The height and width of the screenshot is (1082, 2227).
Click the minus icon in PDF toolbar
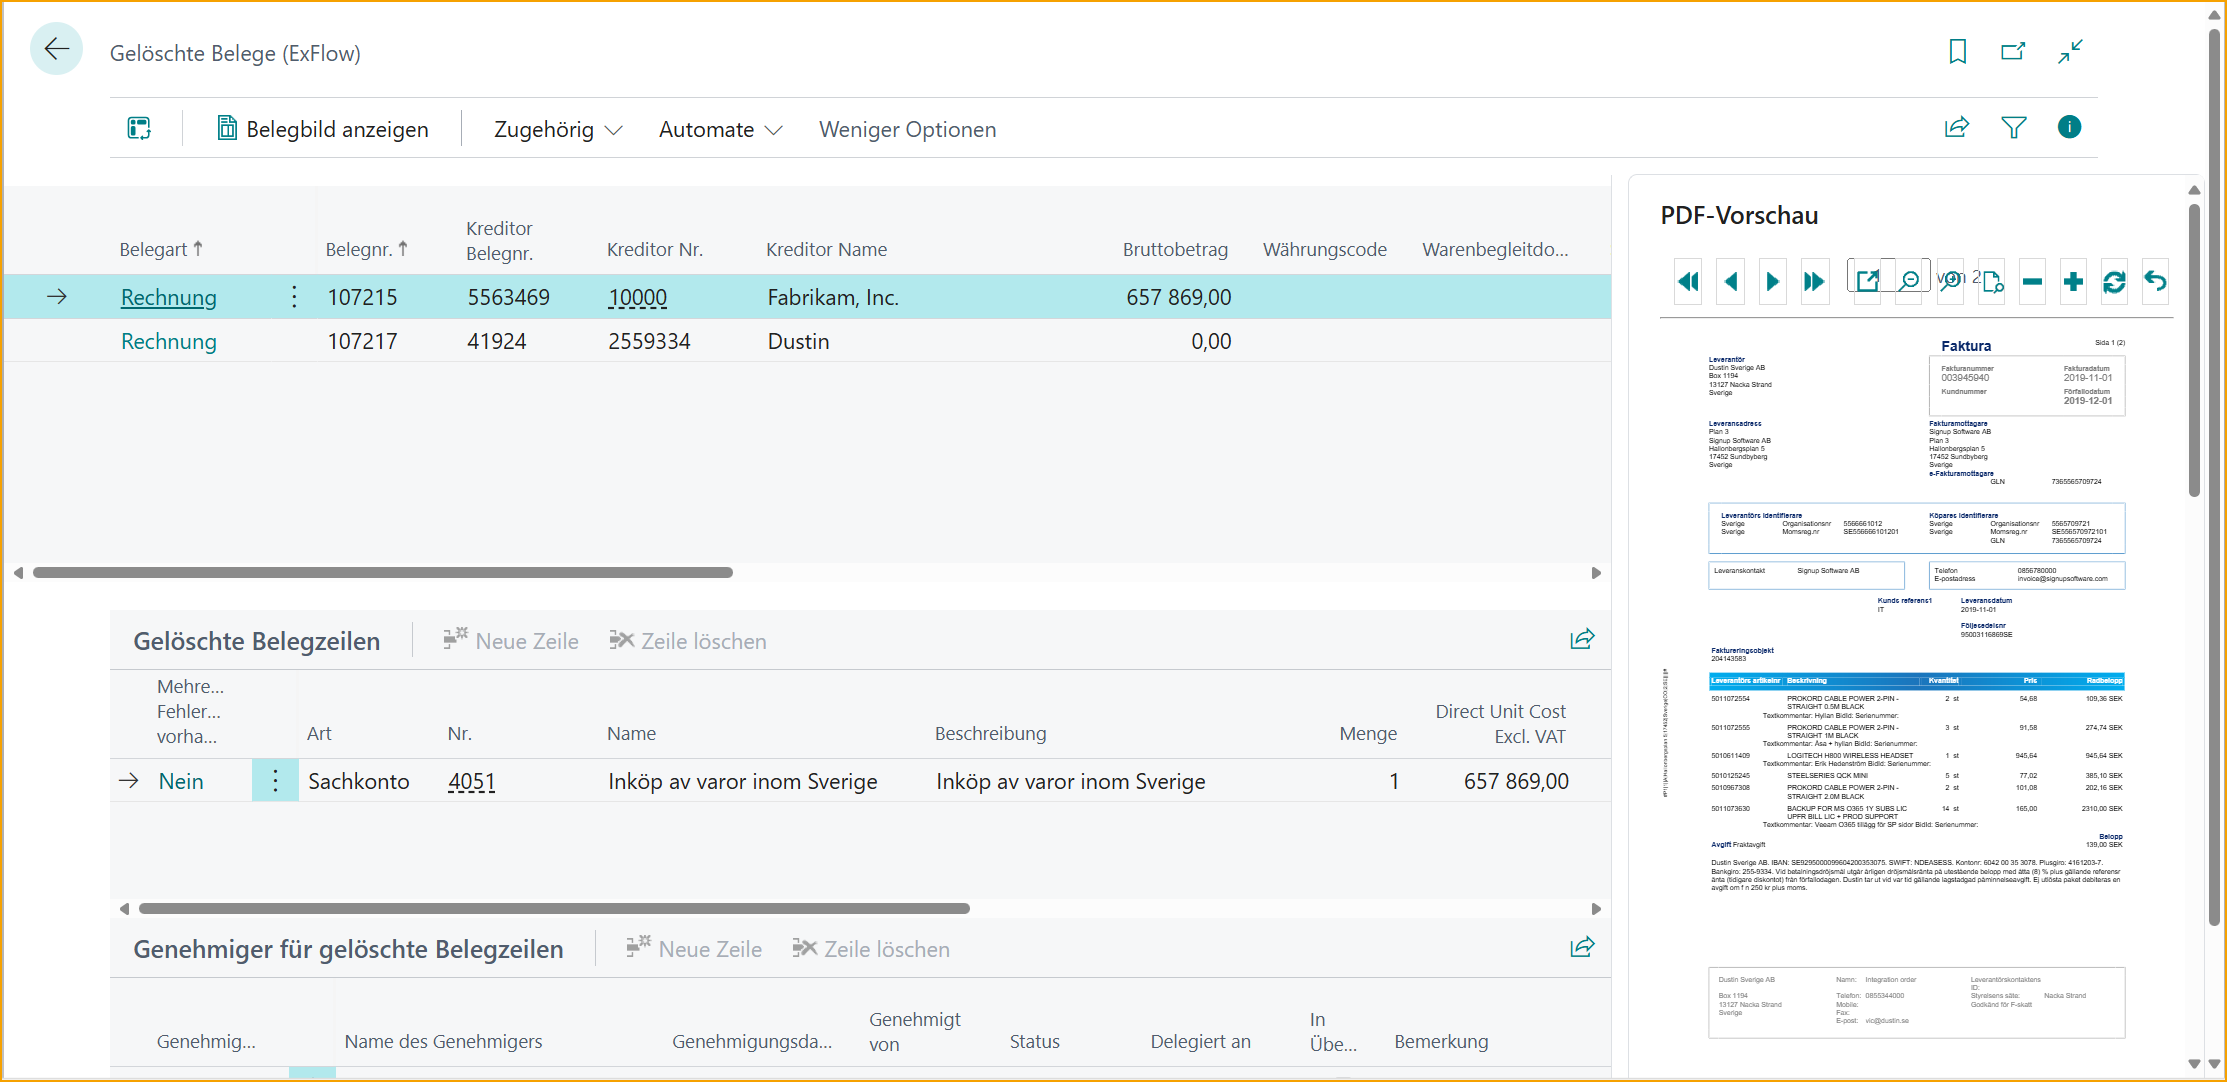coord(2032,282)
